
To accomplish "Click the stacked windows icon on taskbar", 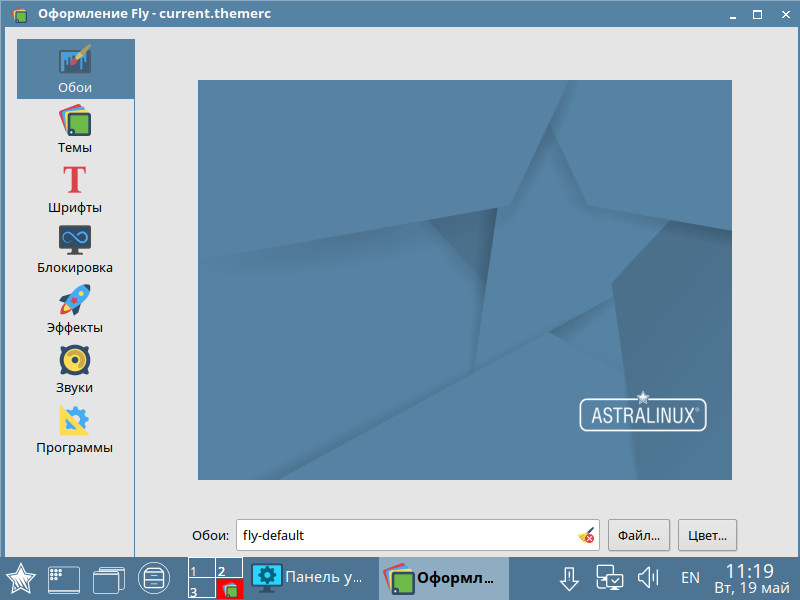I will pos(109,580).
